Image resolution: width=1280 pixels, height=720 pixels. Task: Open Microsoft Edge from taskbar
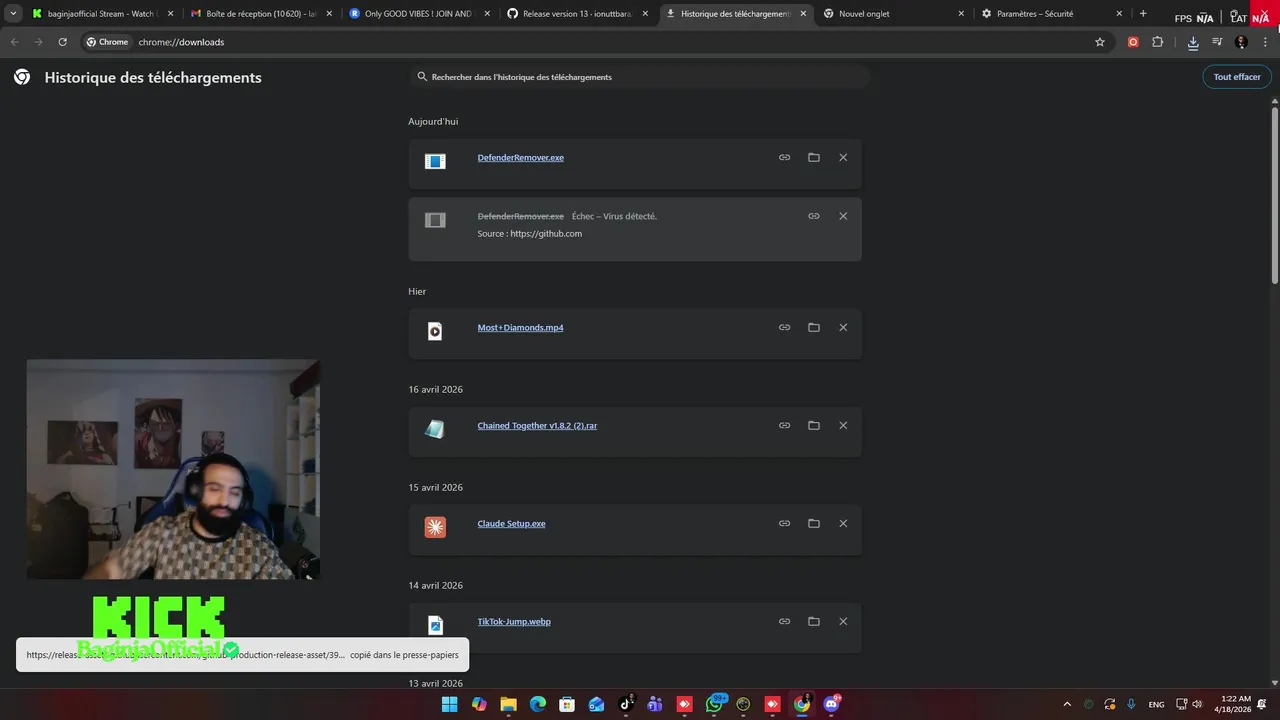(x=537, y=704)
